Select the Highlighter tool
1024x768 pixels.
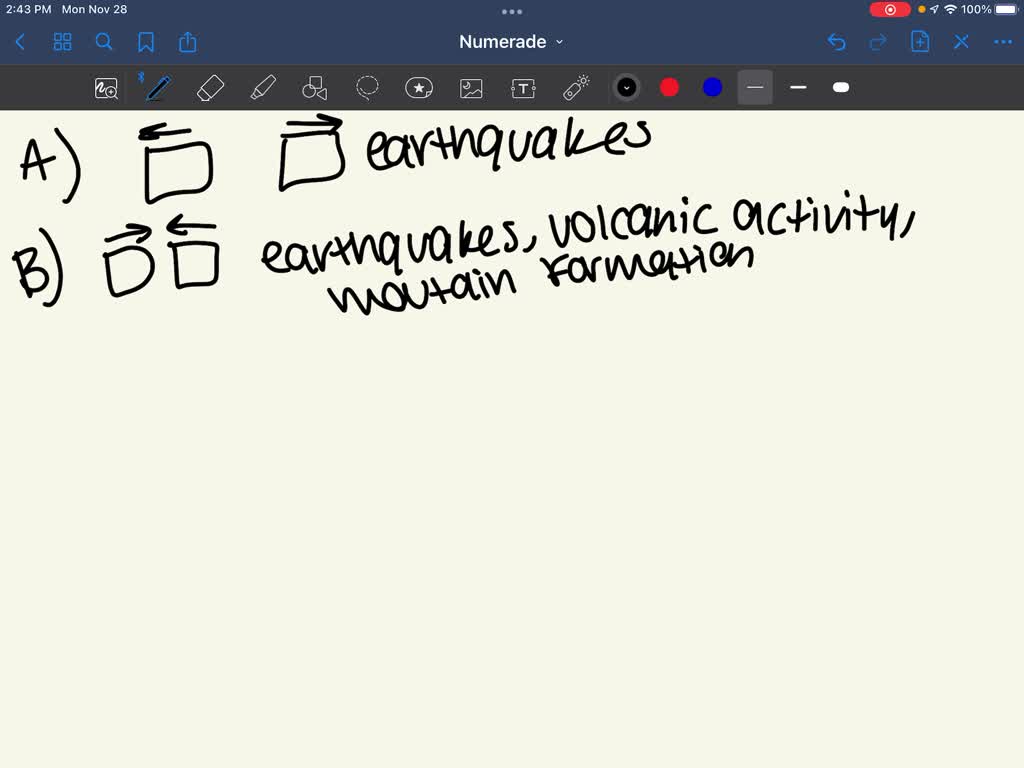(x=263, y=87)
